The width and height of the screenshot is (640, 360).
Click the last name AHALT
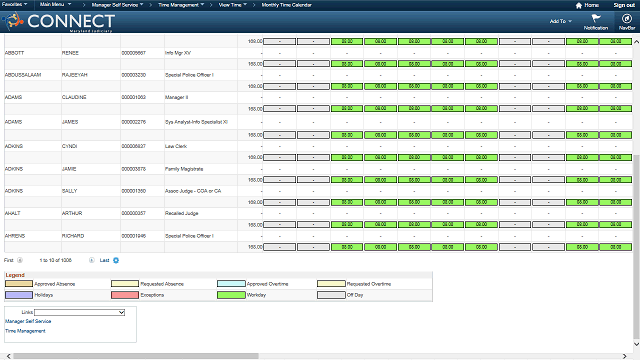pos(12,213)
